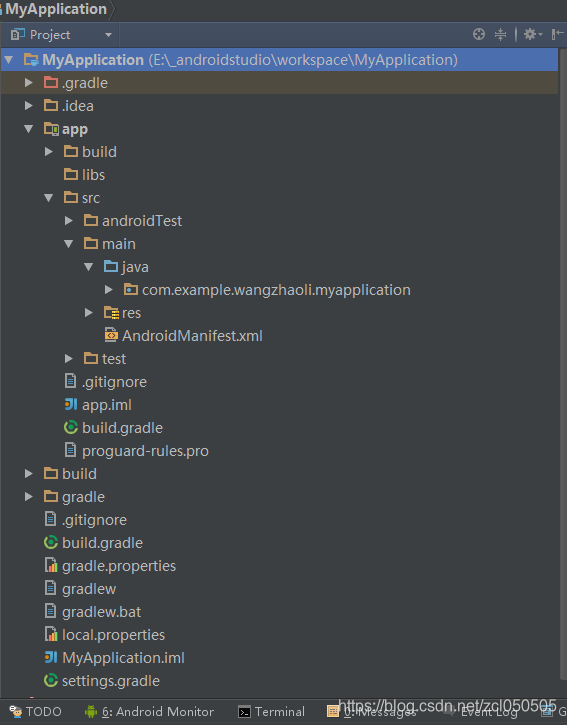Expand the com.example.wangzhaoli.myapplication package arrow
The height and width of the screenshot is (725, 567).
109,290
